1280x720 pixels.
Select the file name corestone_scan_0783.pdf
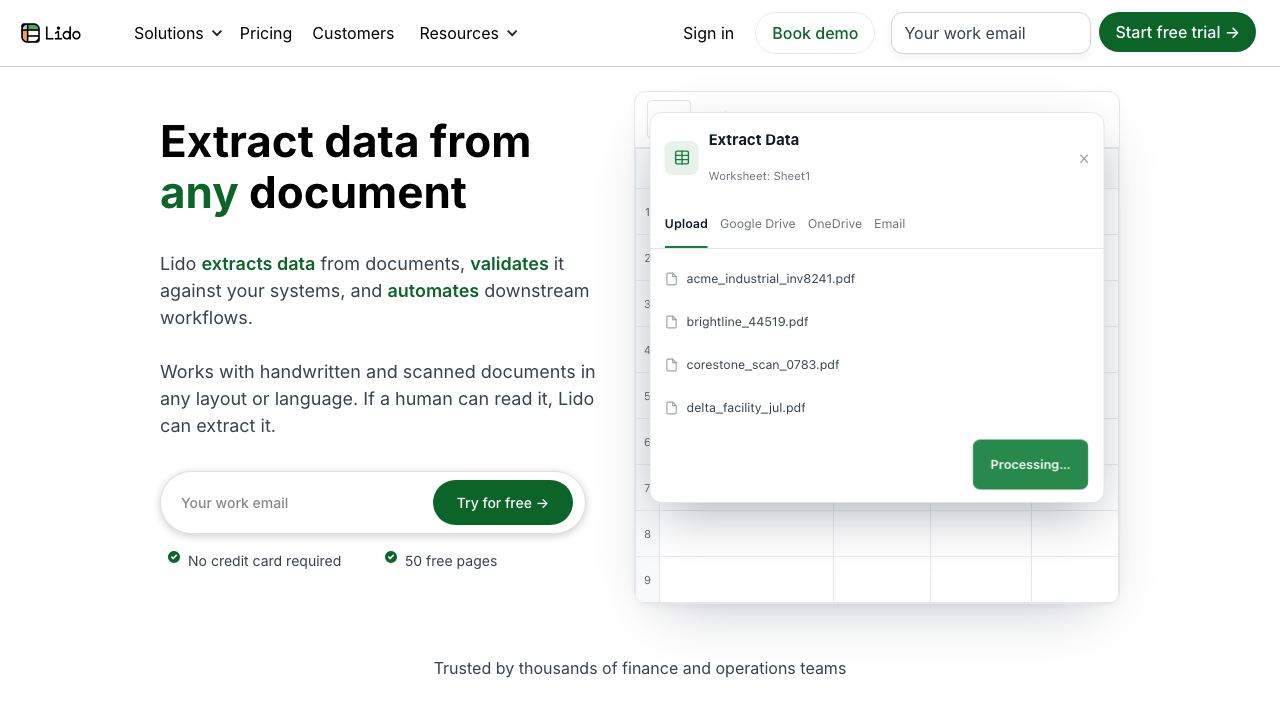[x=763, y=365]
